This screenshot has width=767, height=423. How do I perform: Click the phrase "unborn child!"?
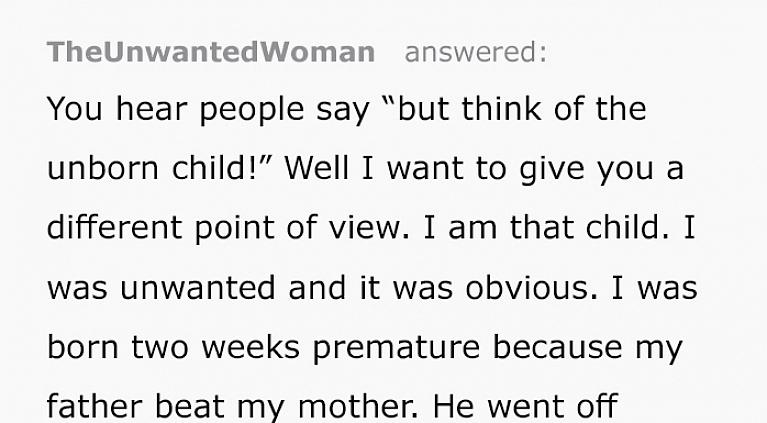(x=160, y=169)
